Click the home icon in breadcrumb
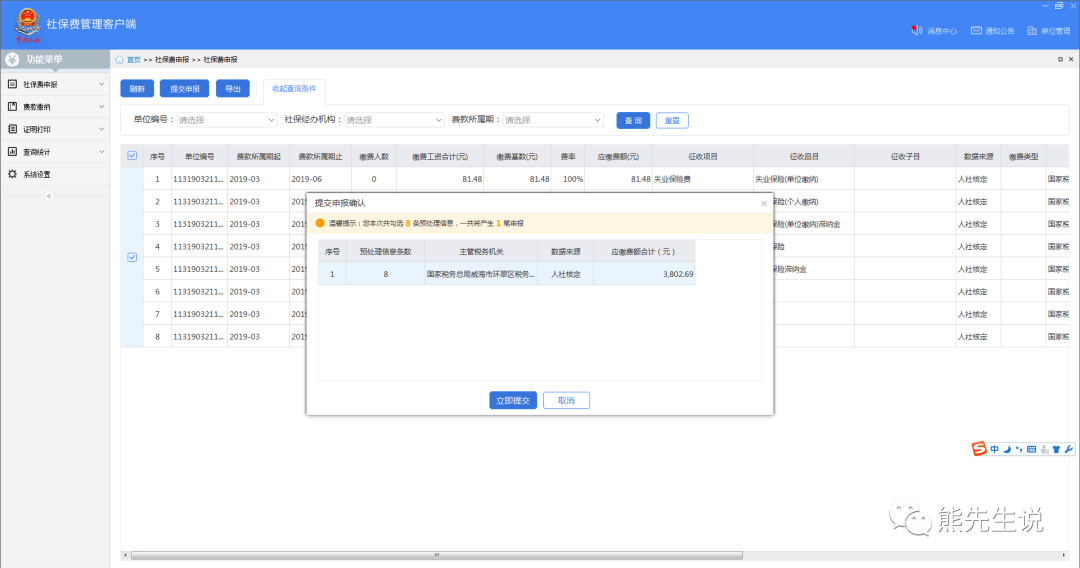Viewport: 1080px width, 568px height. pyautogui.click(x=119, y=60)
